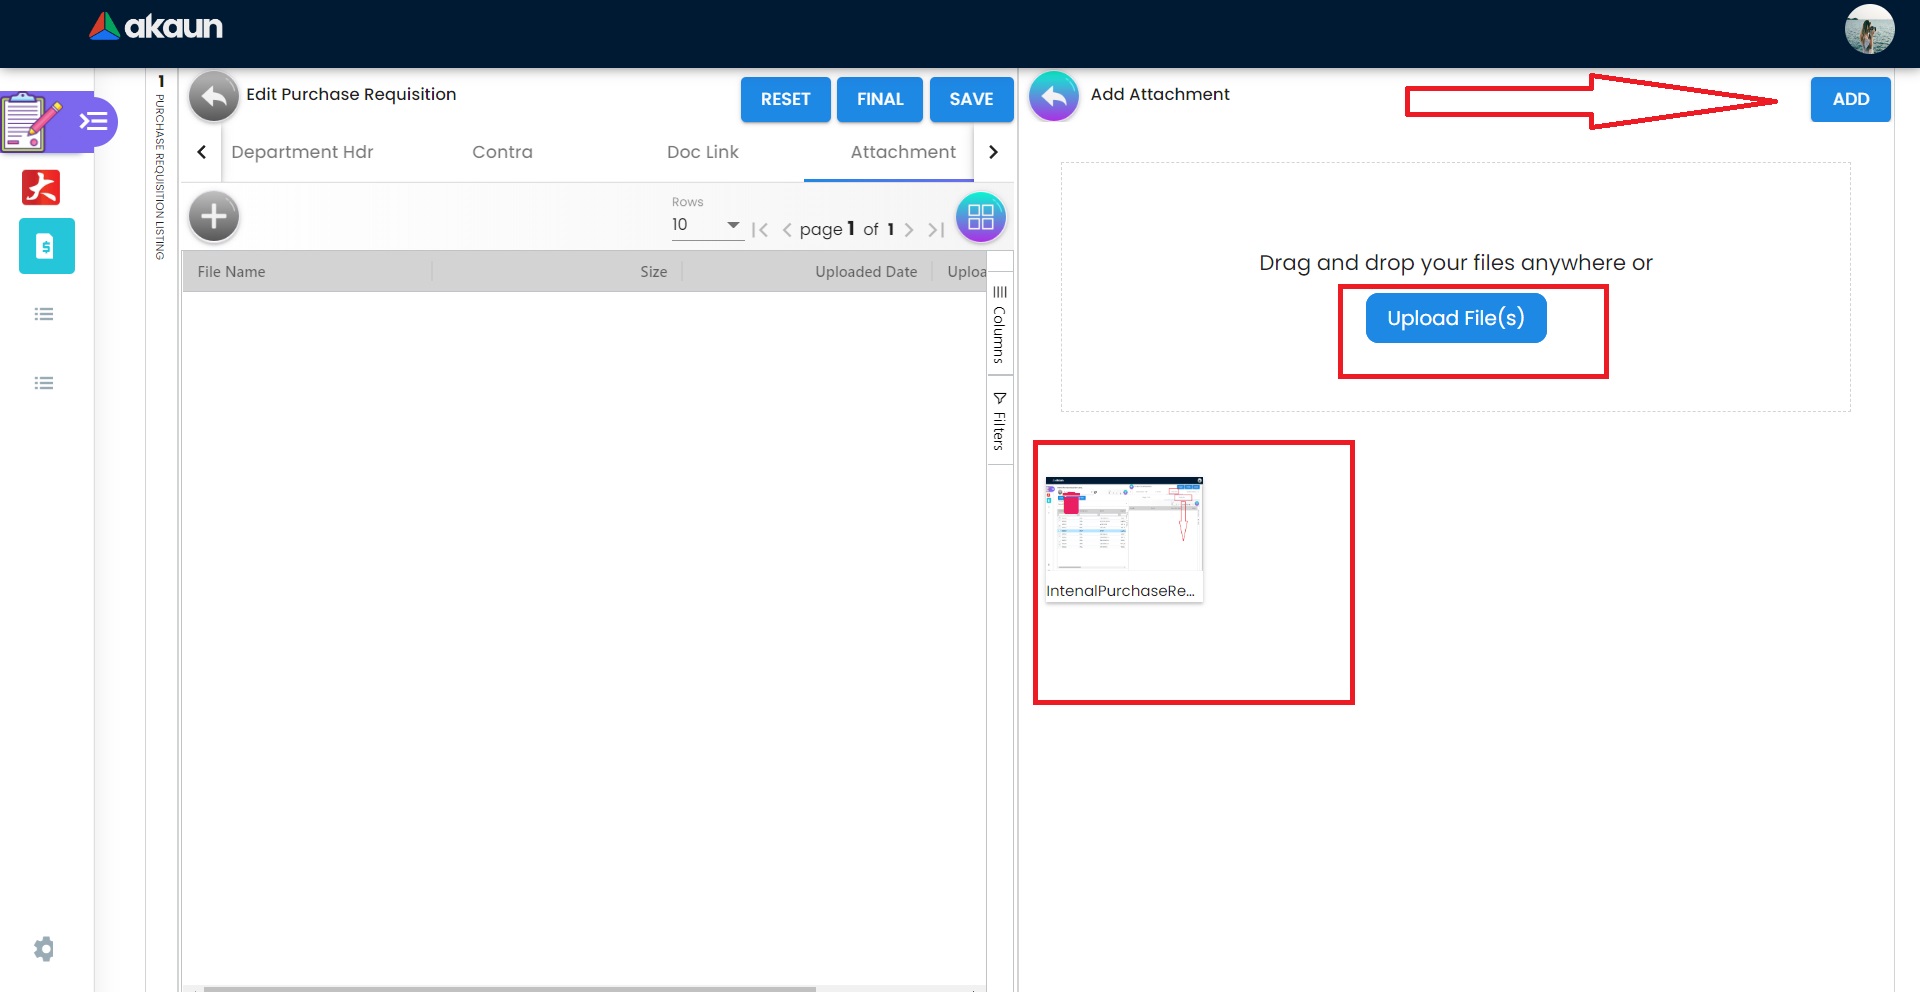The width and height of the screenshot is (1920, 992).
Task: Open the second list icon in sidebar
Action: 44,383
